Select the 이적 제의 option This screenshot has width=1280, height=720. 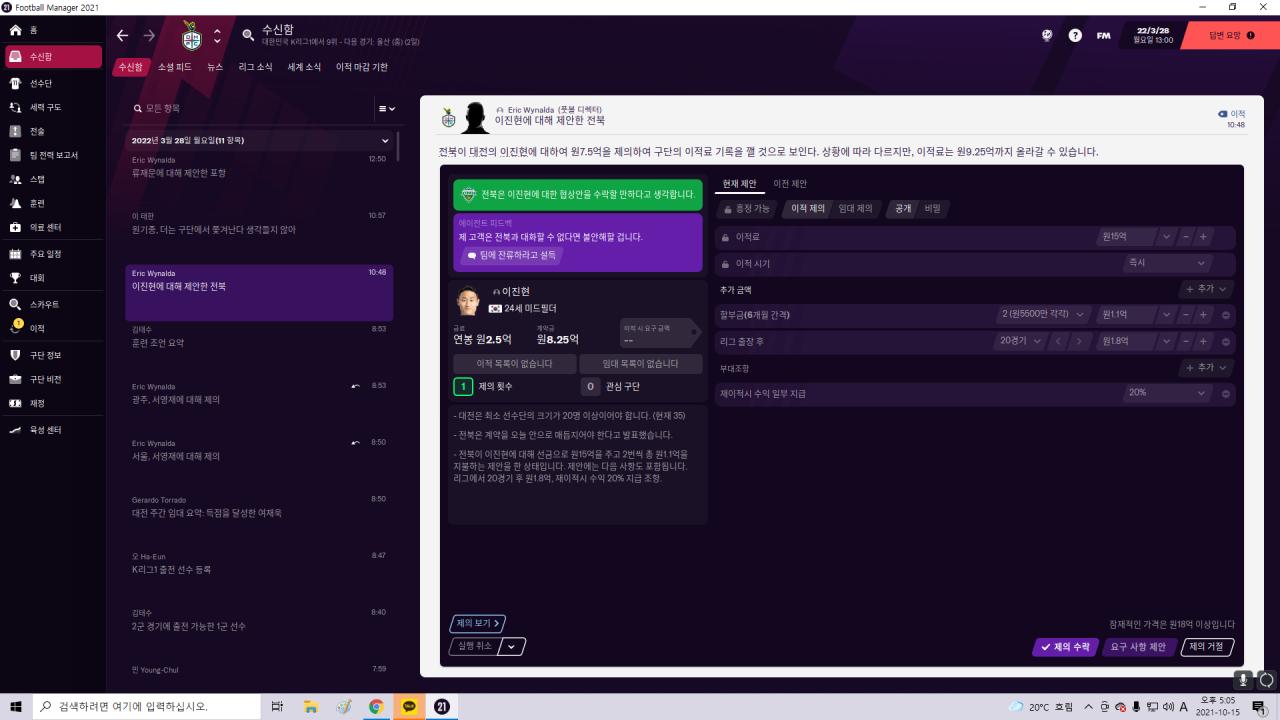[x=808, y=209]
